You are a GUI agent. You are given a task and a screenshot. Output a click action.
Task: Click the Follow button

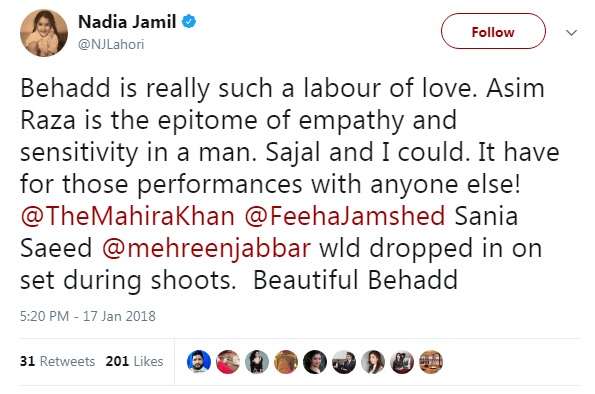[493, 31]
